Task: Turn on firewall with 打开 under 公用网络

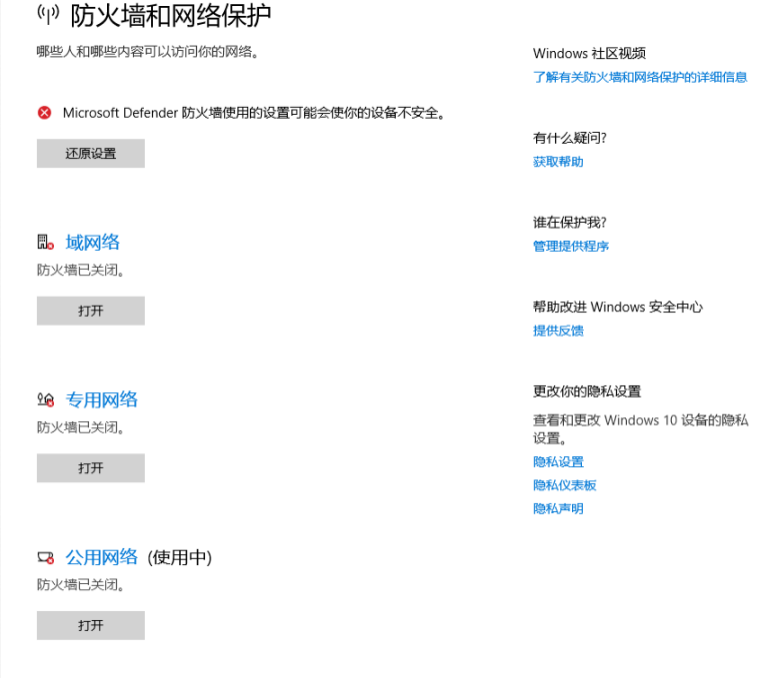Action: pos(91,625)
